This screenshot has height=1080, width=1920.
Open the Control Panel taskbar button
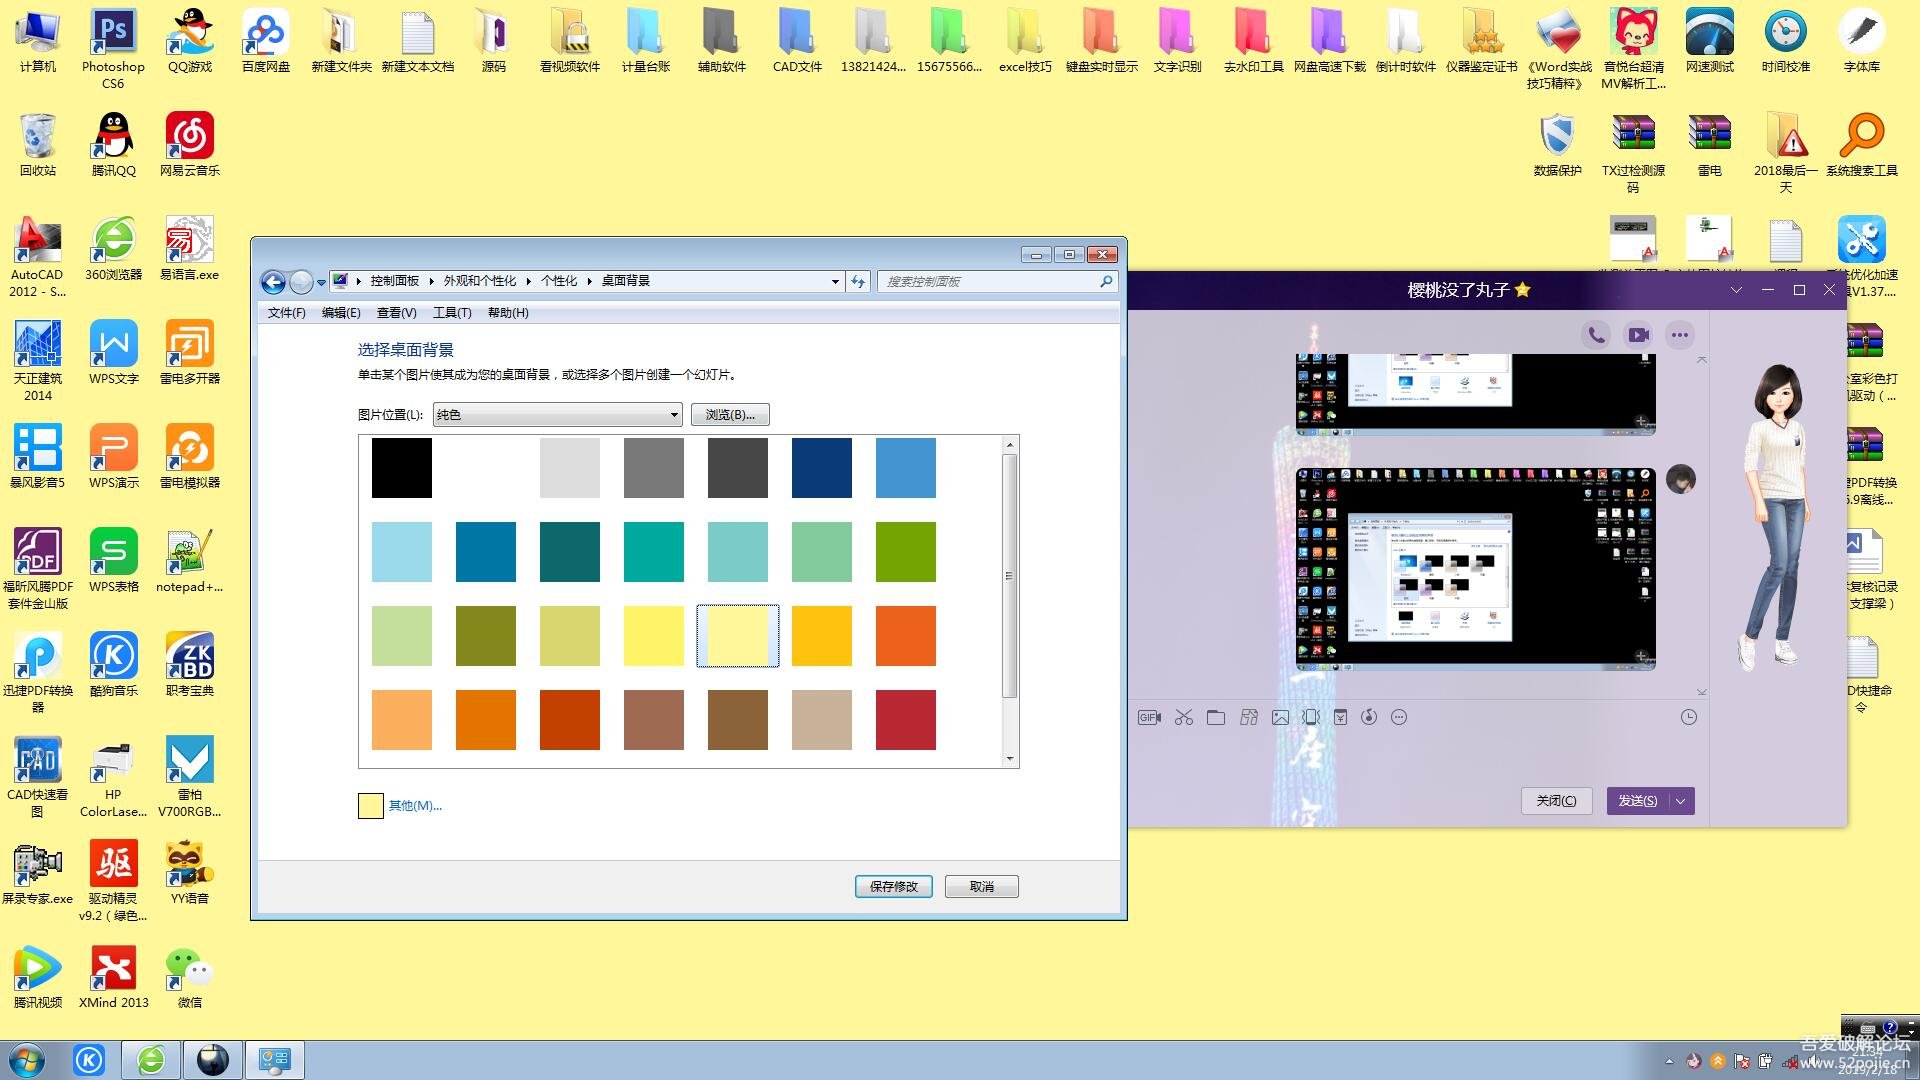click(274, 1060)
